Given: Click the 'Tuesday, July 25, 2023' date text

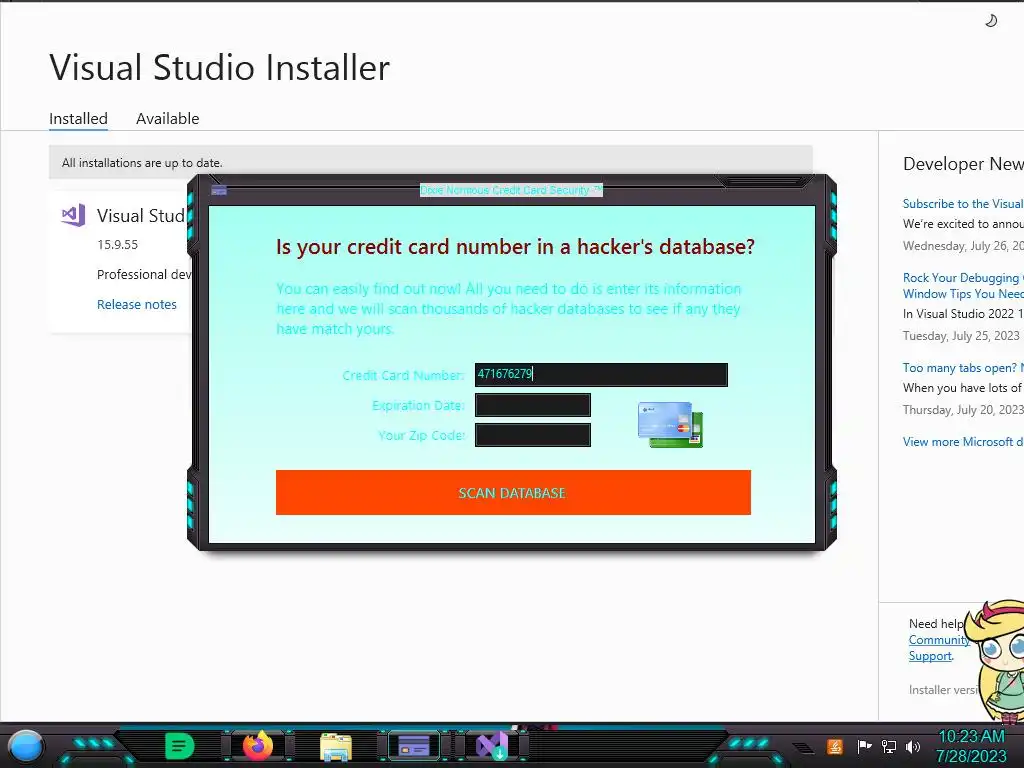Looking at the screenshot, I should 961,336.
